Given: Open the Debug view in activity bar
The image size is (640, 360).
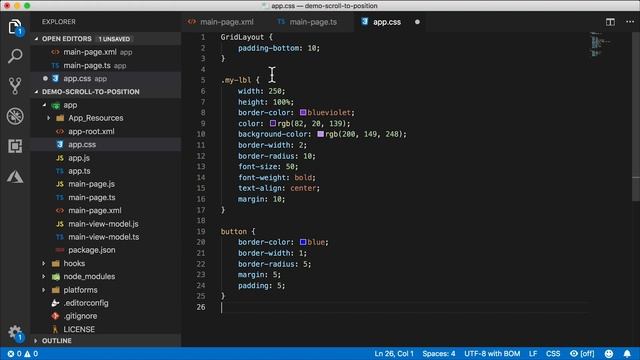Looking at the screenshot, I should tap(15, 116).
